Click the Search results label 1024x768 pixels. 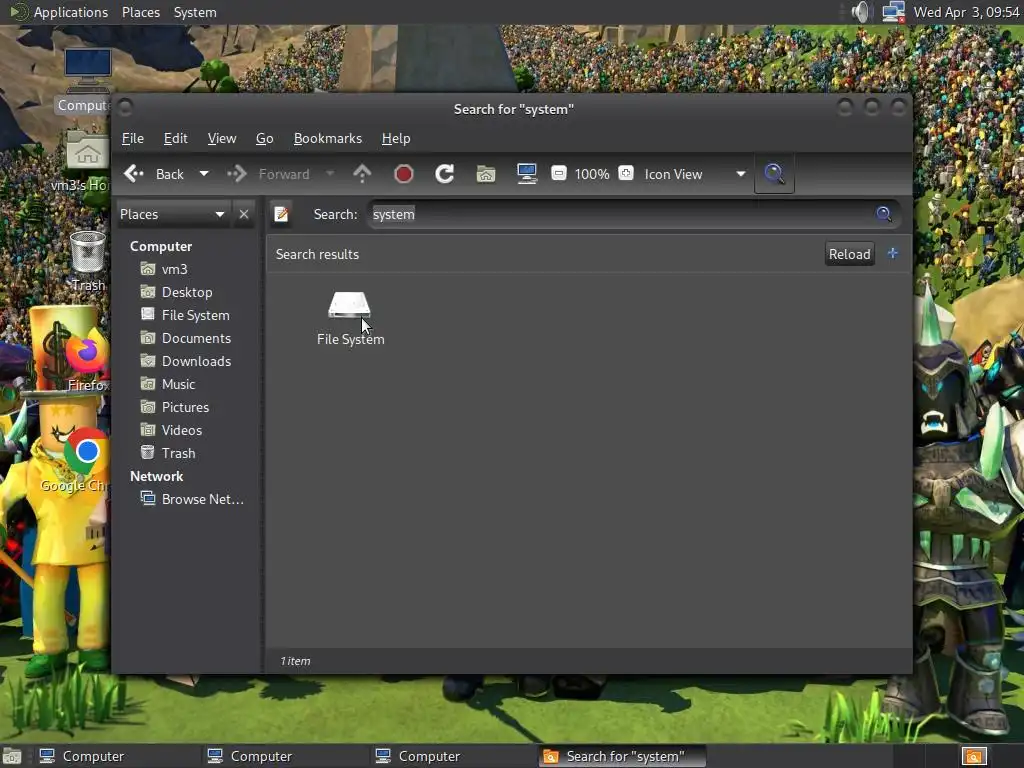[317, 254]
